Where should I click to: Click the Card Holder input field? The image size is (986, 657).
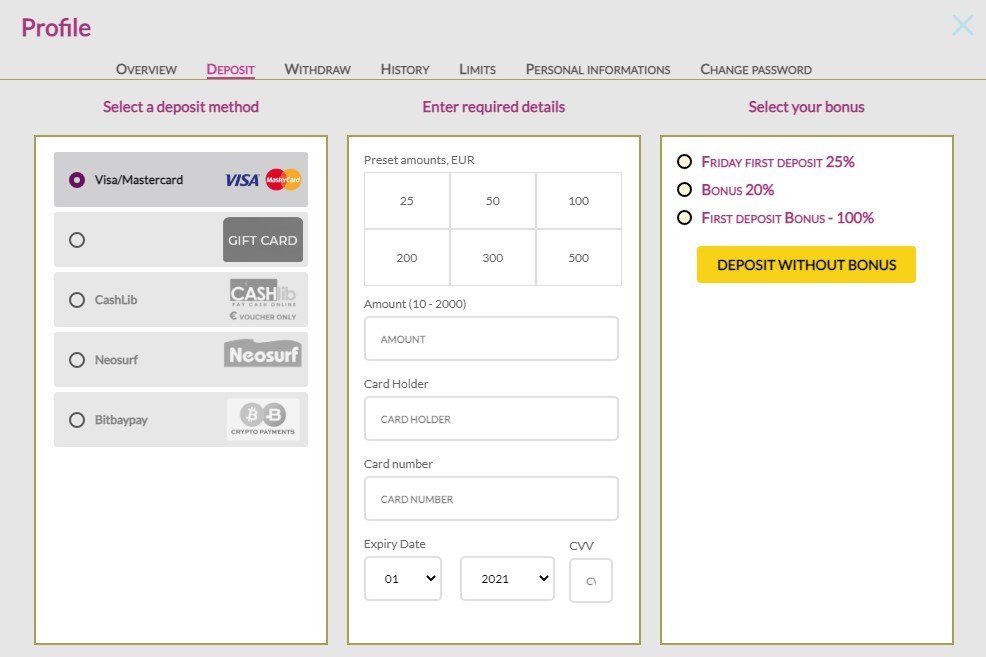[x=491, y=418]
